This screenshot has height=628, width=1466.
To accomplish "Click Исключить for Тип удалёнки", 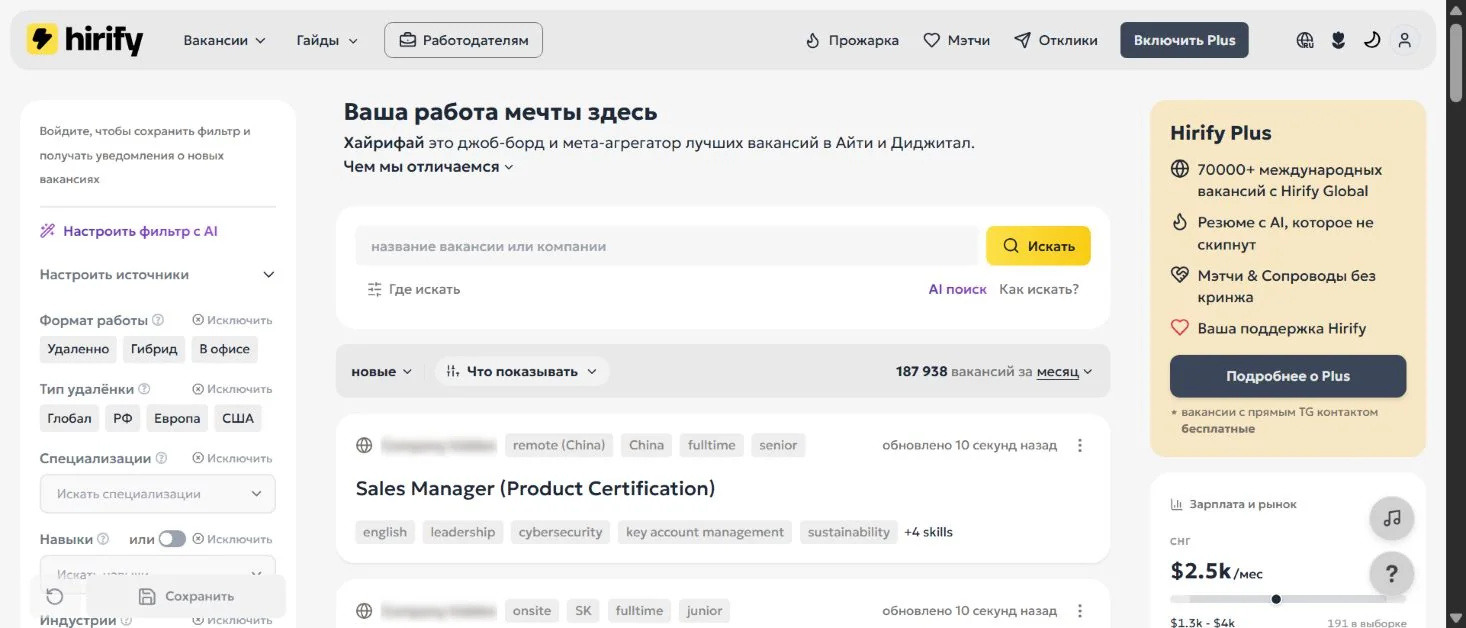I will pos(232,389).
